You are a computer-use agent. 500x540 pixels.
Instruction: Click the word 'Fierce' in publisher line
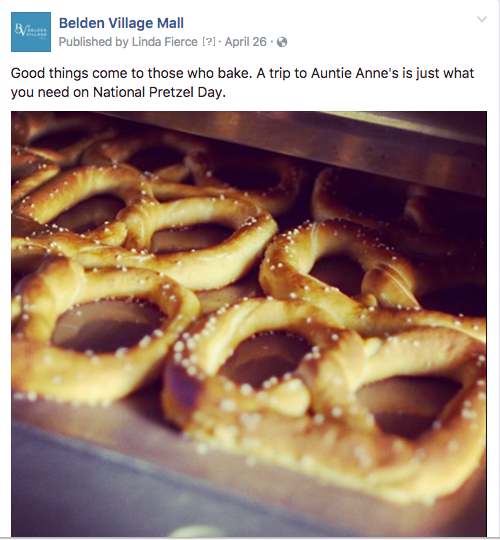[181, 42]
